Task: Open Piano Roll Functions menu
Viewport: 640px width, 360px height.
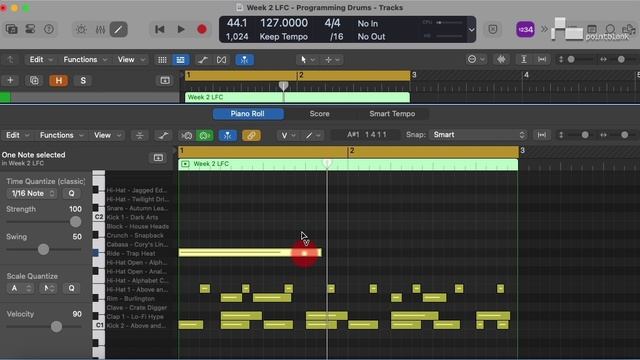Action: pos(61,135)
